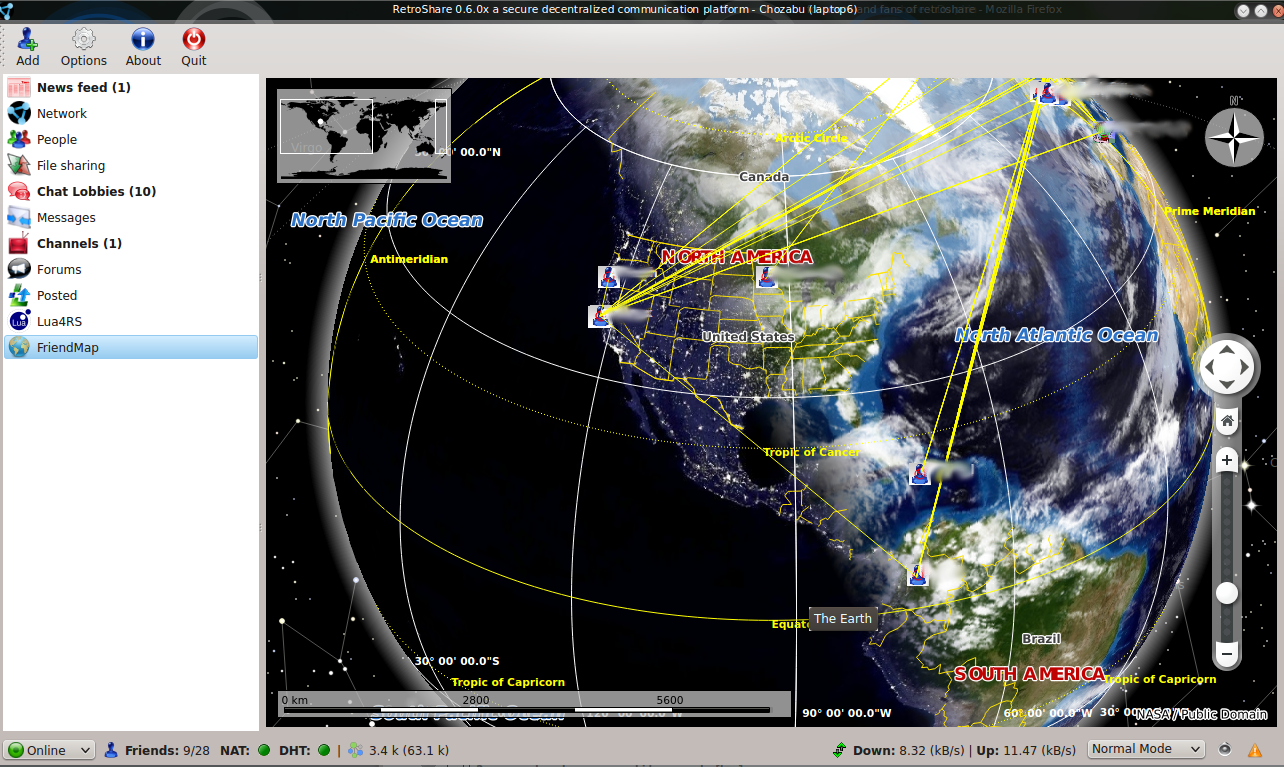Open the Online status dropdown

pyautogui.click(x=49, y=749)
